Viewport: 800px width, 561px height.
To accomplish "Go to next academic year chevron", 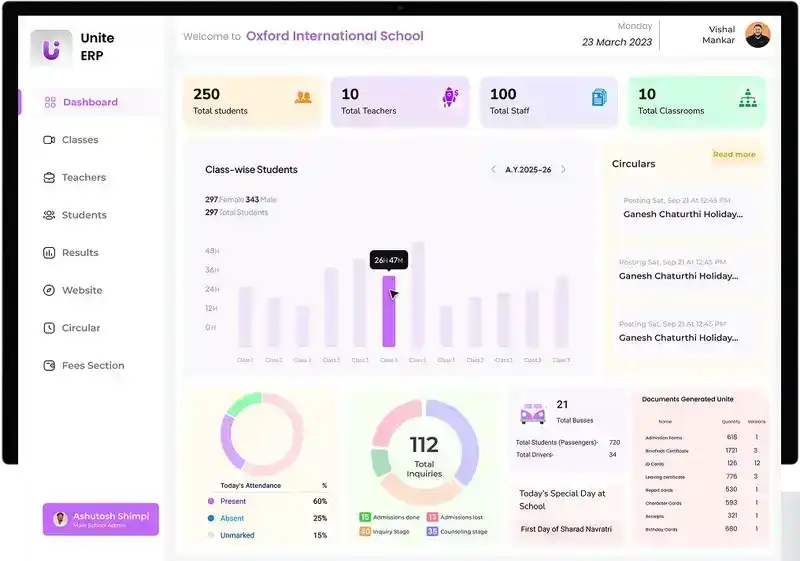I will tap(563, 169).
